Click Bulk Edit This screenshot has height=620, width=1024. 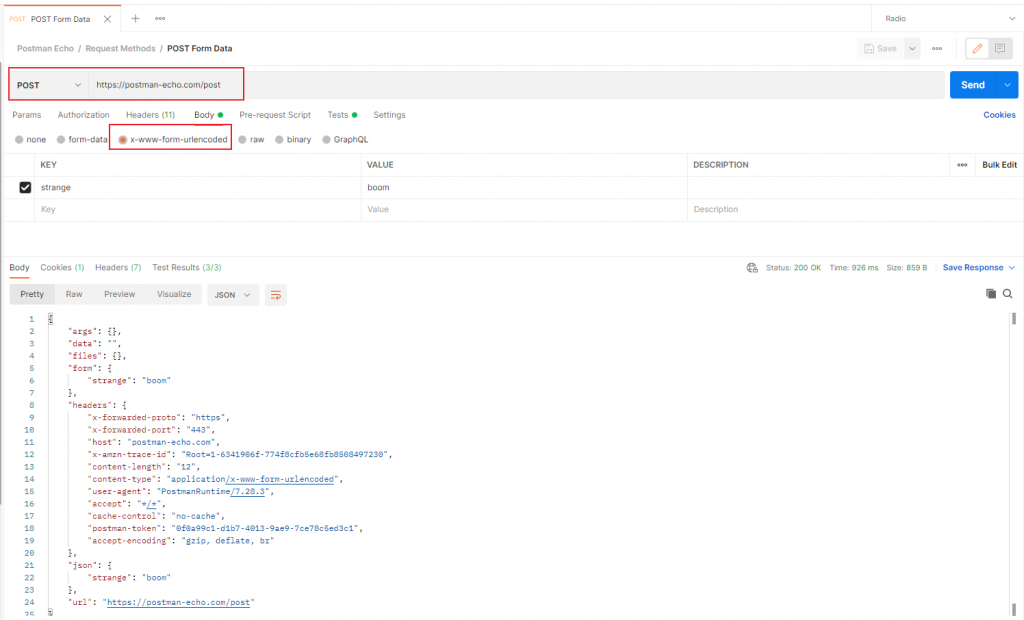(x=999, y=165)
